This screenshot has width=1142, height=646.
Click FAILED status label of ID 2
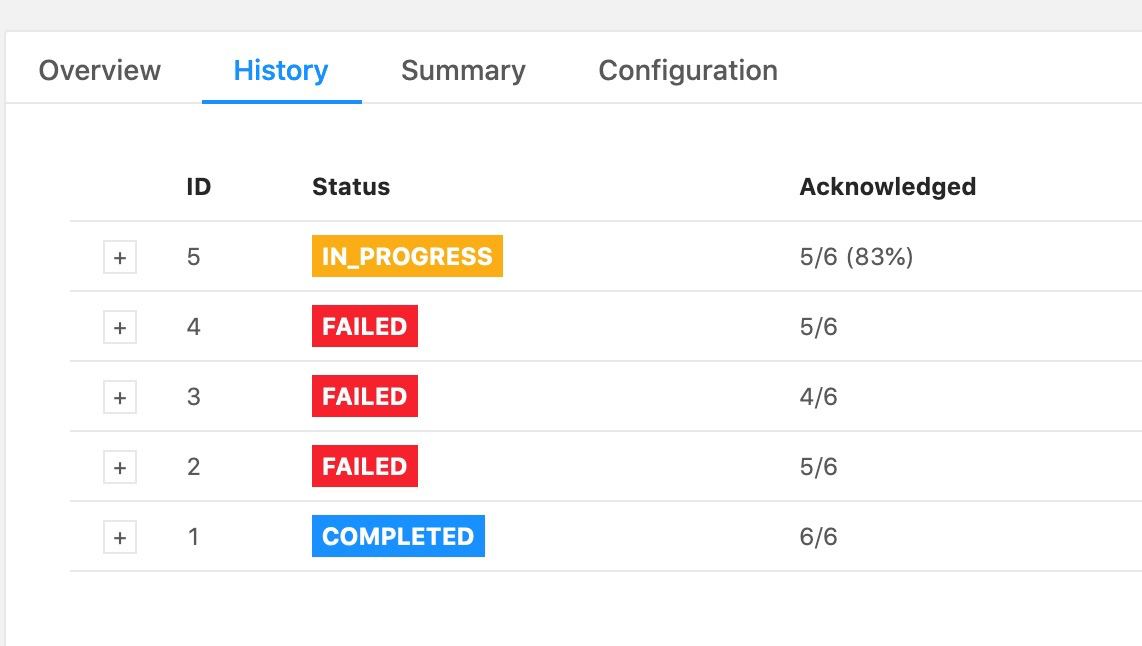pyautogui.click(x=364, y=467)
